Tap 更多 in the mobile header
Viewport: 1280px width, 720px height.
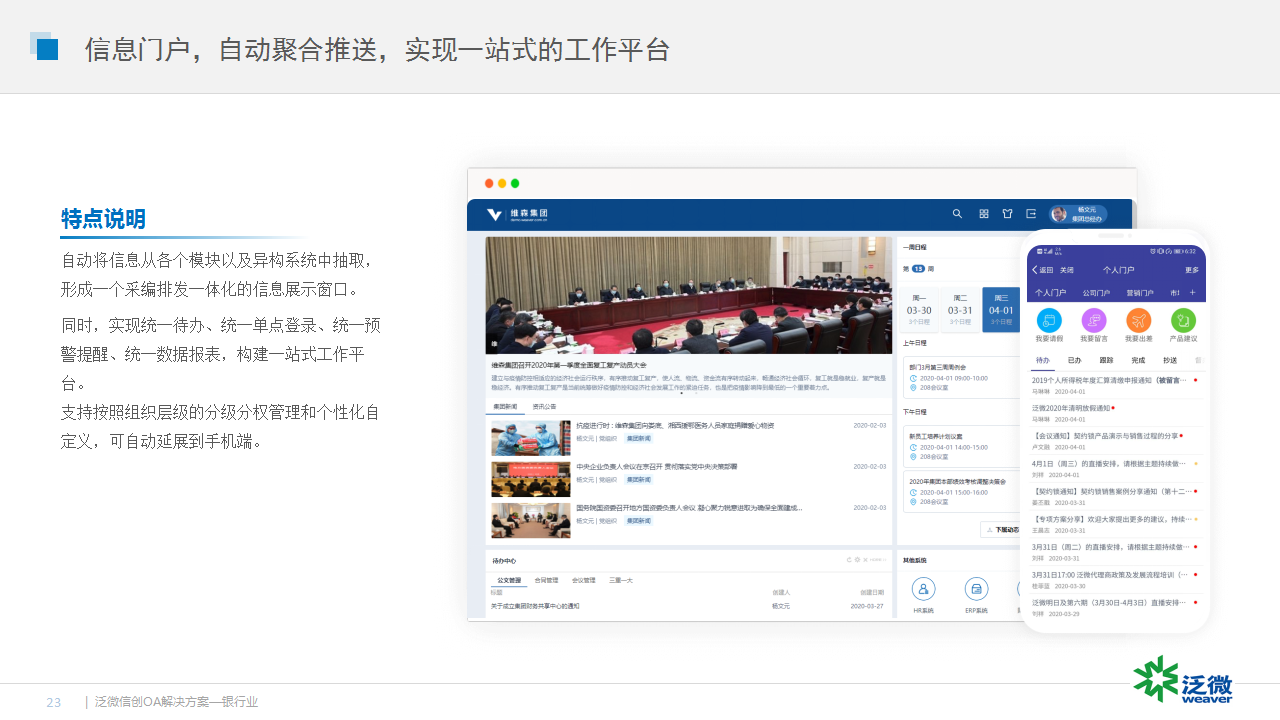[1191, 270]
